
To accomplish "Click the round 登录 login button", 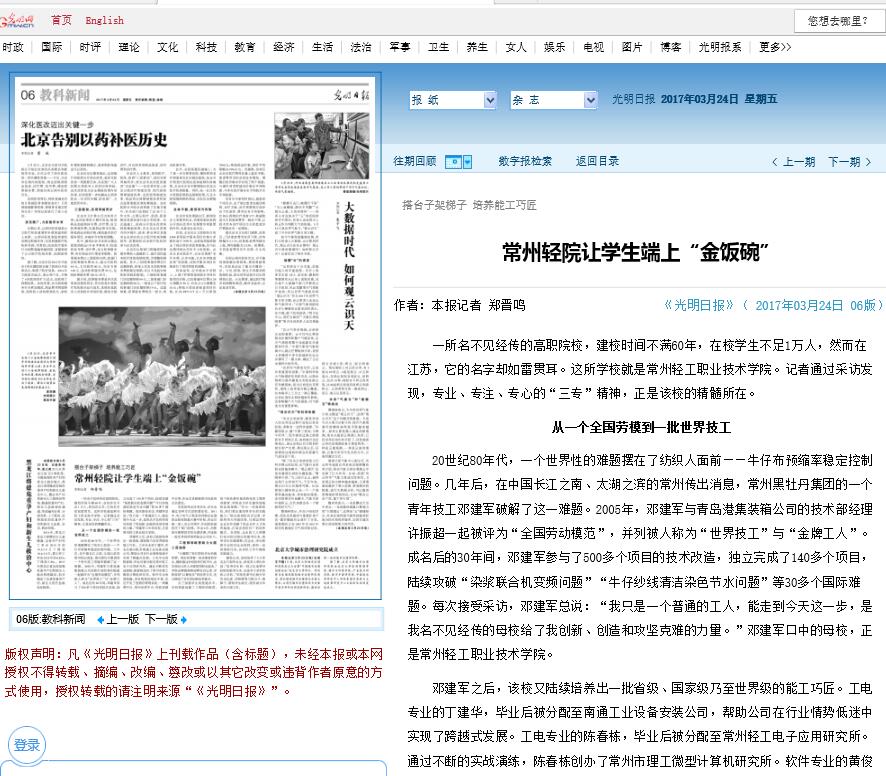I will click(x=27, y=745).
